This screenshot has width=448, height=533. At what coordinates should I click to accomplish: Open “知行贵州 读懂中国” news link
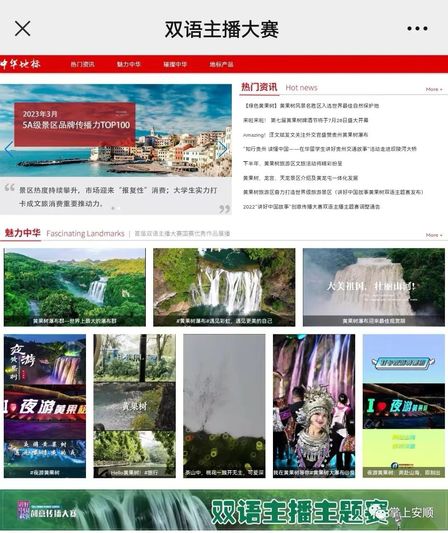tap(330, 149)
